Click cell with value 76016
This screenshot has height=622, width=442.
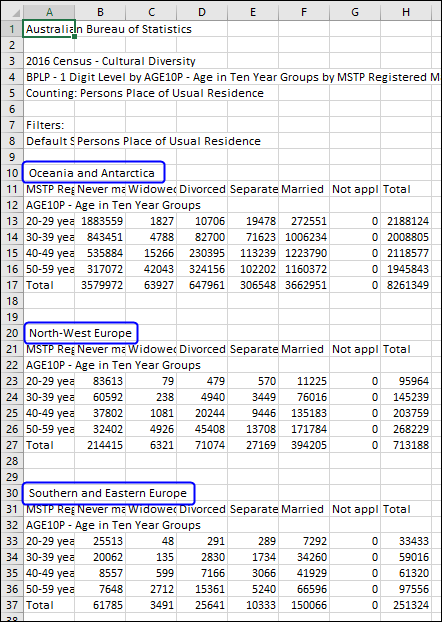click(x=304, y=397)
